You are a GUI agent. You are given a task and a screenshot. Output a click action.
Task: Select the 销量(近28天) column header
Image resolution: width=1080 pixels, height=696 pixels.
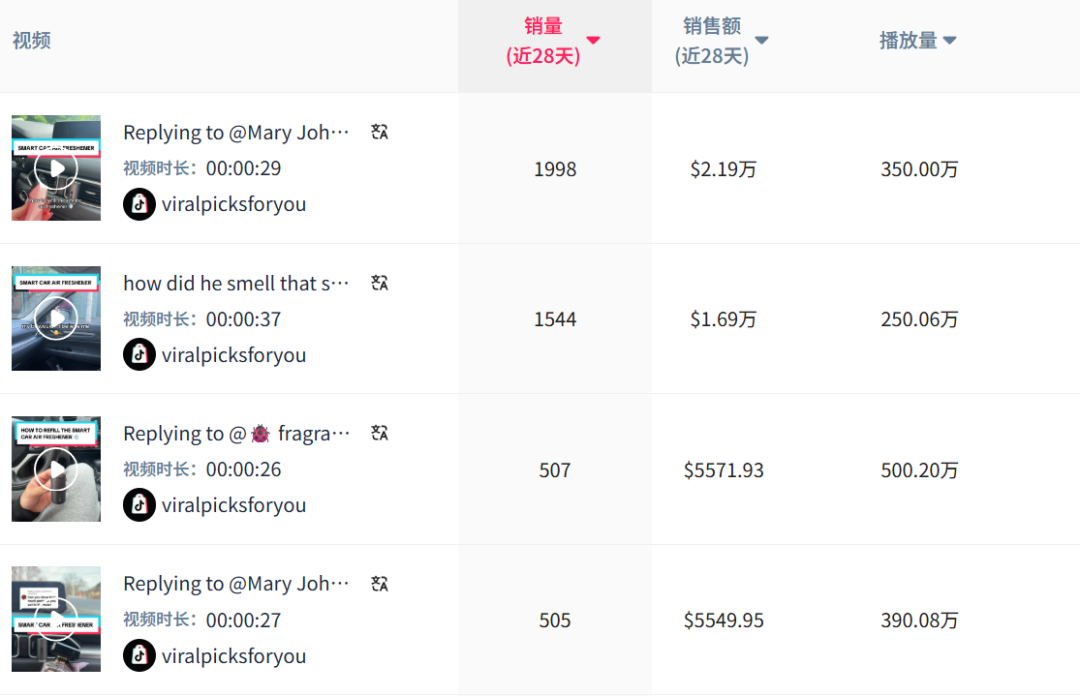543,41
